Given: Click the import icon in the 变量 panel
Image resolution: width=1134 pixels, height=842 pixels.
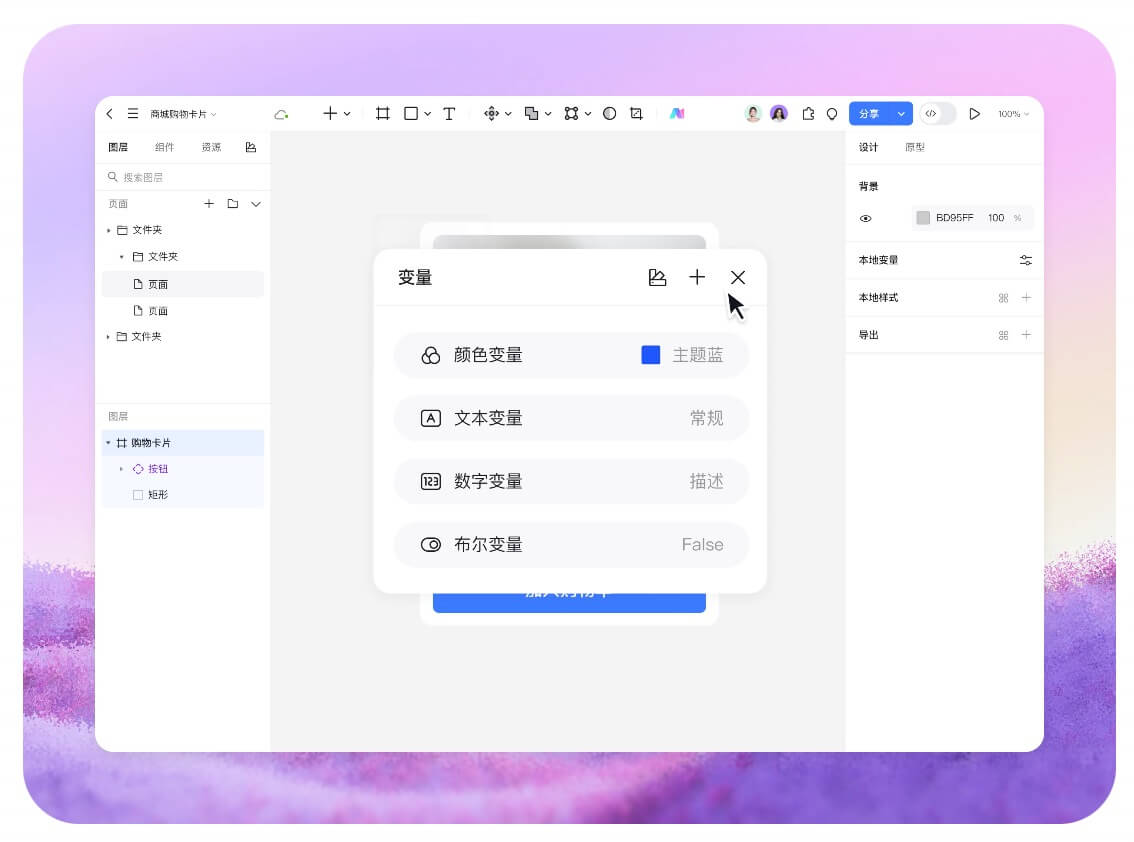Looking at the screenshot, I should tap(657, 278).
